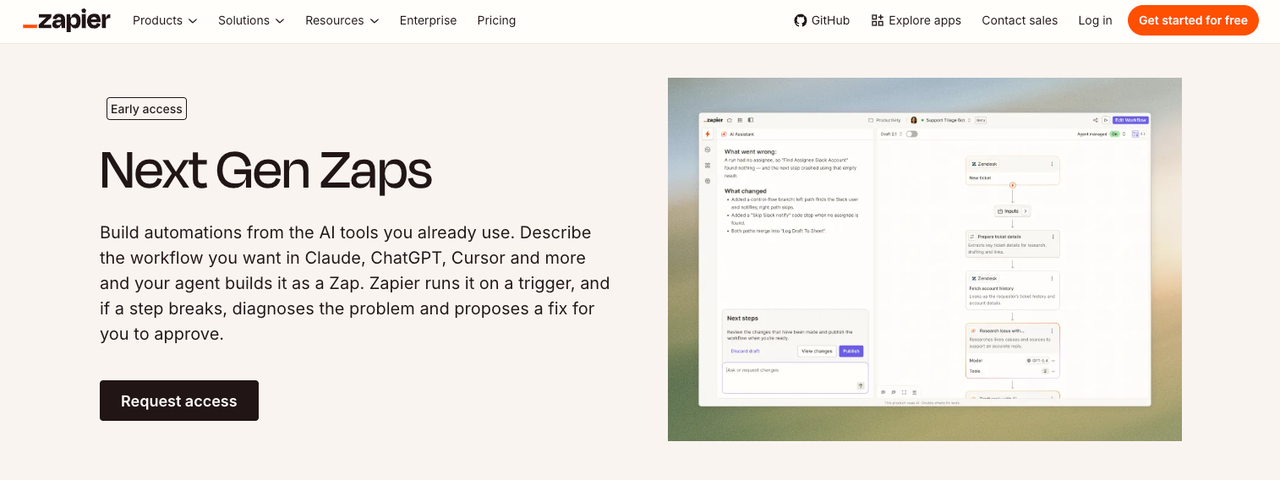
Task: Click the AI Assistant label icon in preview
Action: coord(724,134)
